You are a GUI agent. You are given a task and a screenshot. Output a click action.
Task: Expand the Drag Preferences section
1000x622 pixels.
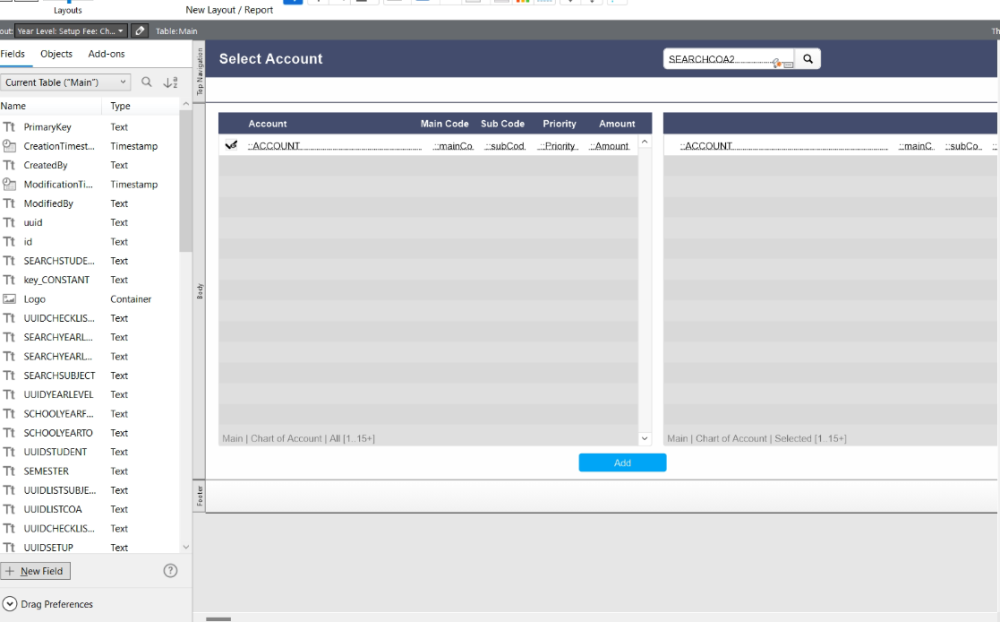tap(10, 604)
